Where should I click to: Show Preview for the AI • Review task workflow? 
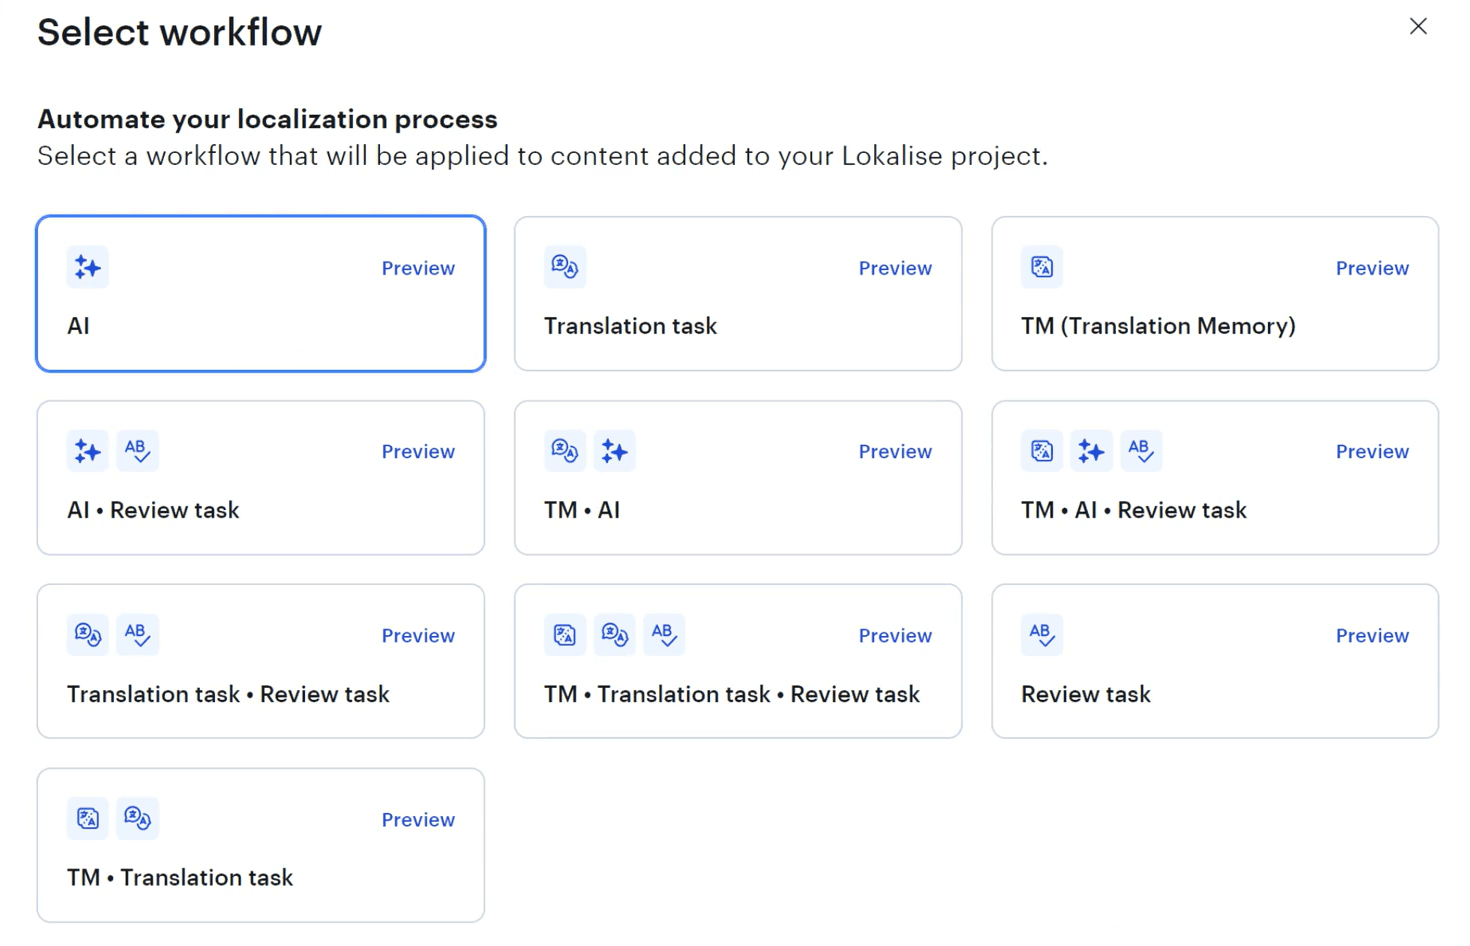coord(418,452)
